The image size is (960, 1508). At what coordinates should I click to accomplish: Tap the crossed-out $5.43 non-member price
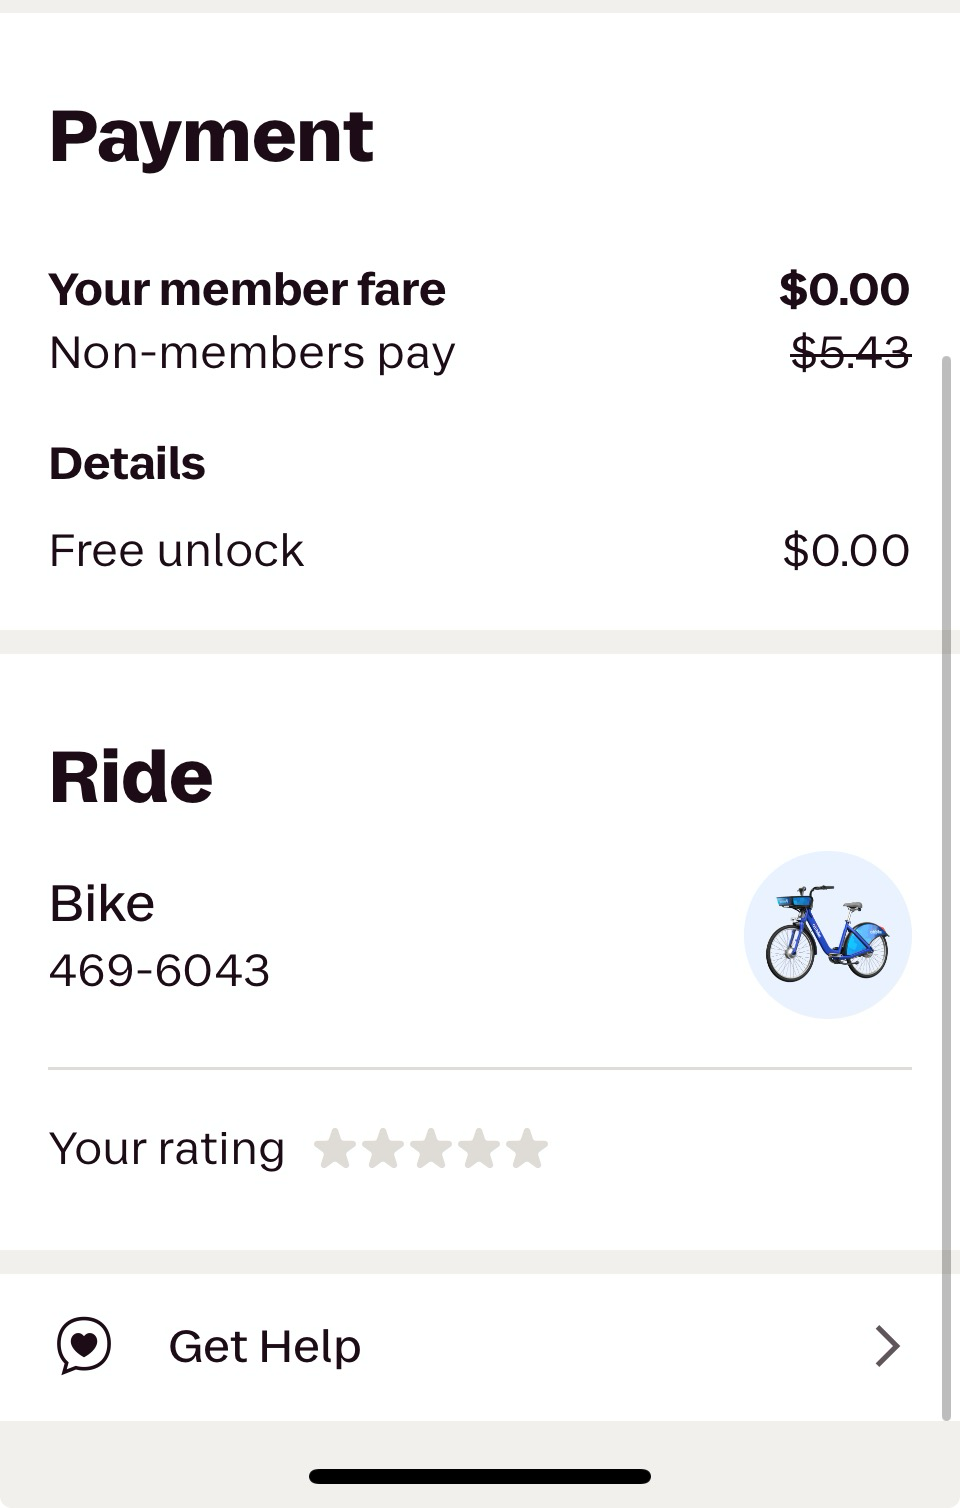tap(850, 352)
